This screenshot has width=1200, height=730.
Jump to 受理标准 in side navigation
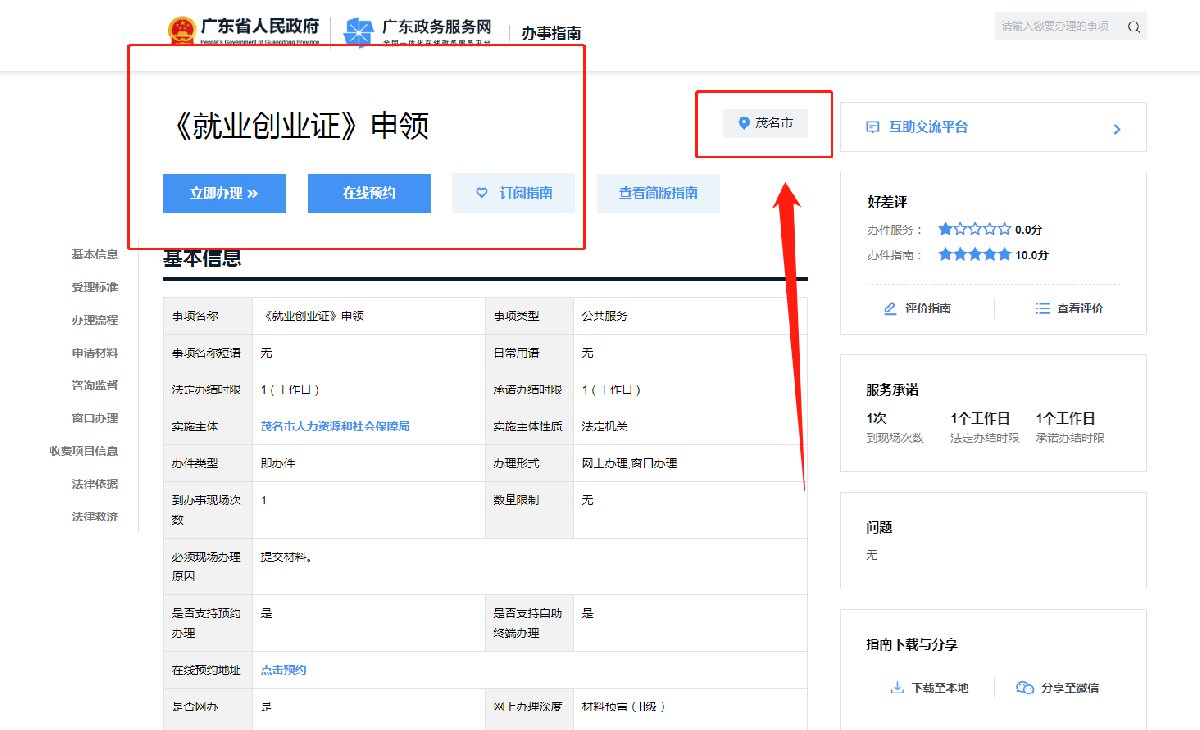pos(94,287)
